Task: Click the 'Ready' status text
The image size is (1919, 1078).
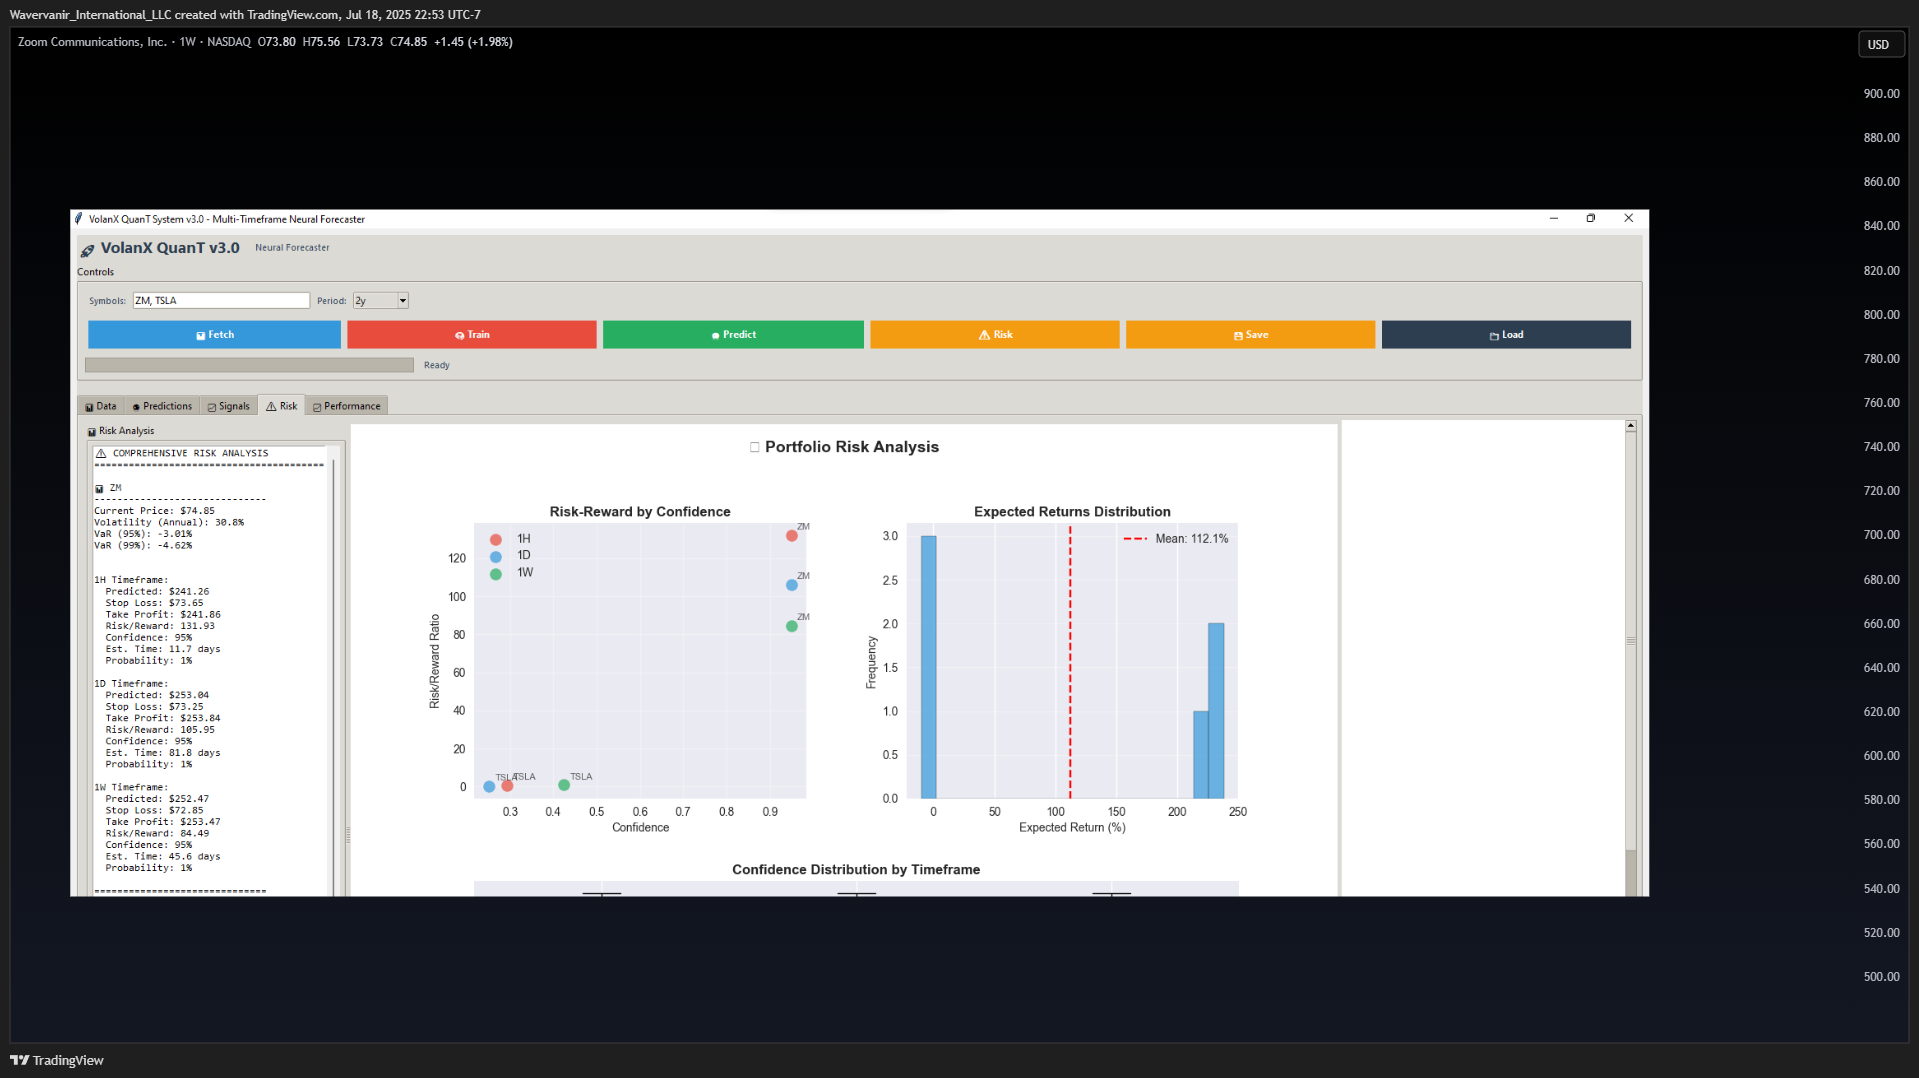Action: (x=437, y=365)
